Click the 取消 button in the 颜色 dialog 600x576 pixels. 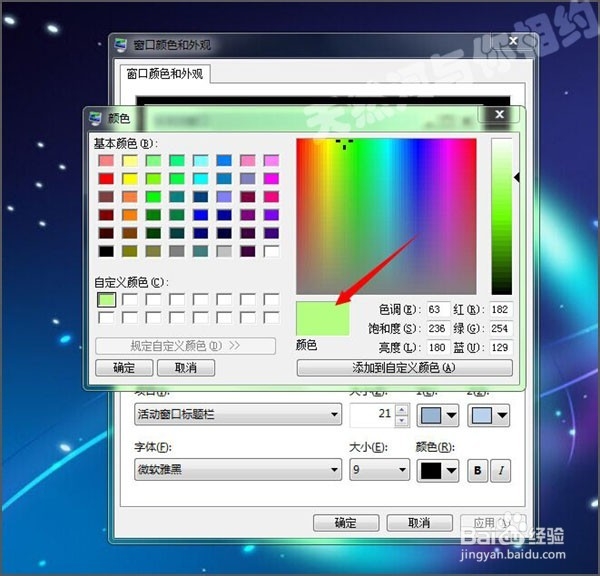(186, 368)
